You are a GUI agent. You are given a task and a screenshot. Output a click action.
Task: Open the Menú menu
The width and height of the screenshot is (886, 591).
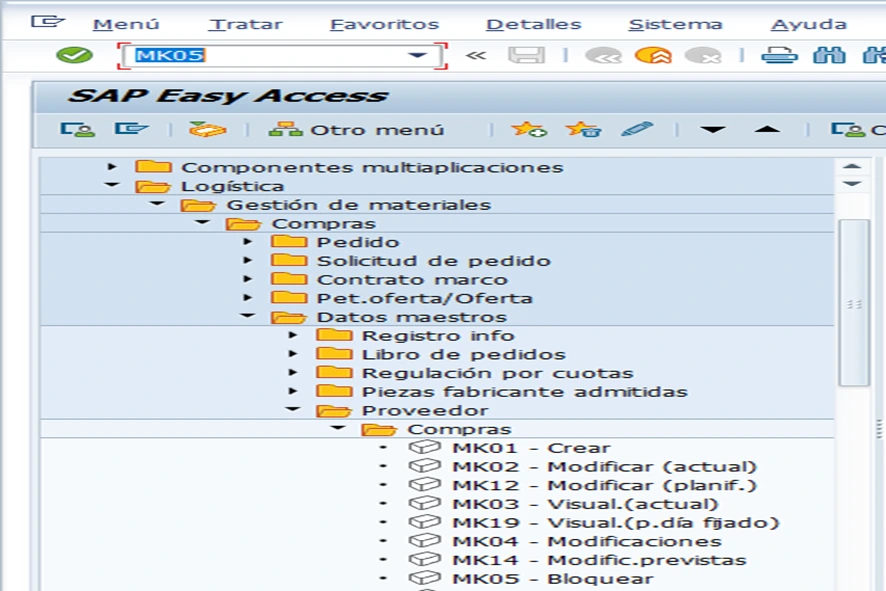coord(126,24)
